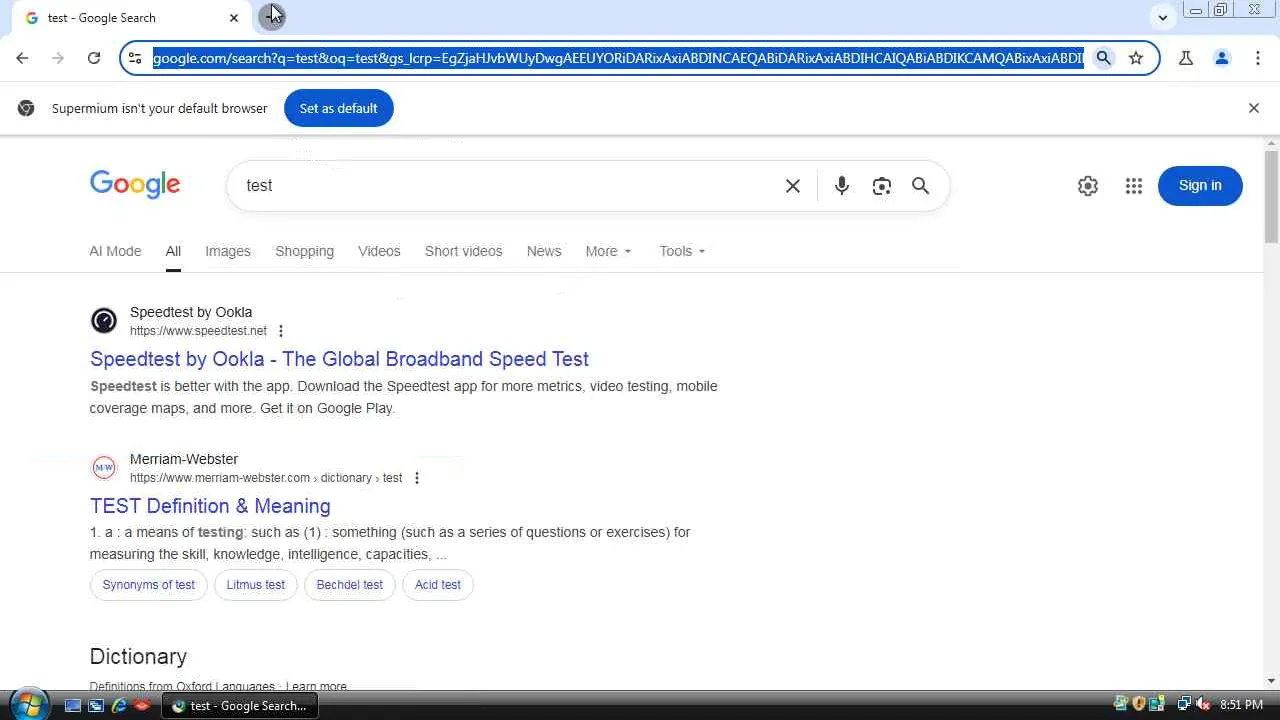Click the Acid test chip

(438, 585)
